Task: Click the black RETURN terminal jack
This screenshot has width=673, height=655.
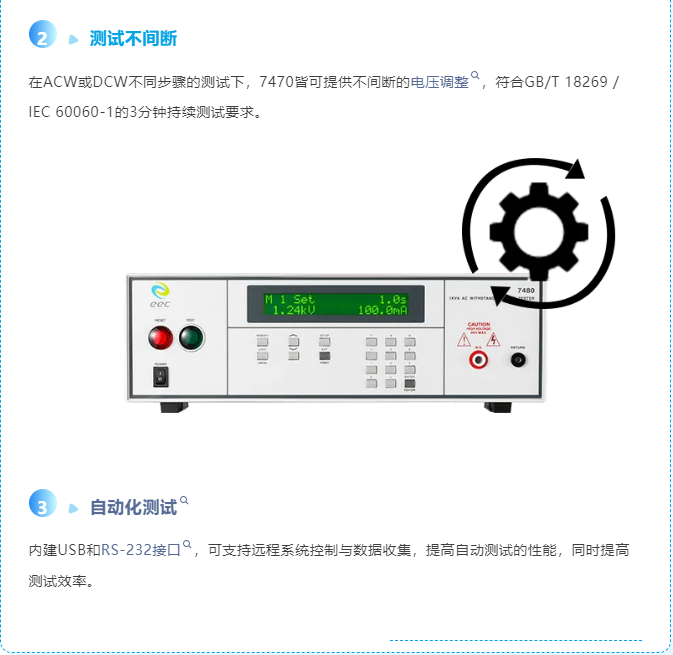Action: pos(518,359)
